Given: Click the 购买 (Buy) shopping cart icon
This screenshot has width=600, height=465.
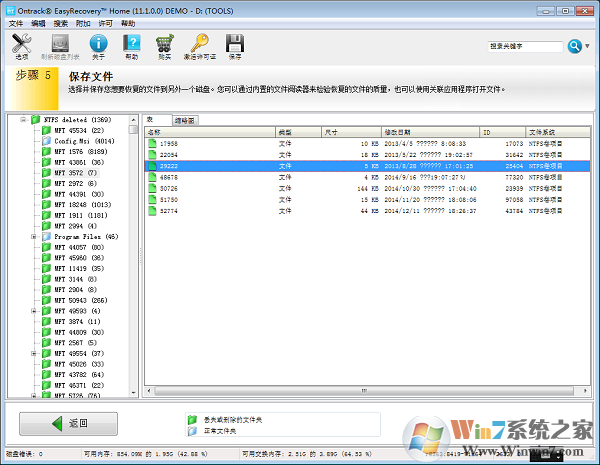Looking at the screenshot, I should point(165,44).
